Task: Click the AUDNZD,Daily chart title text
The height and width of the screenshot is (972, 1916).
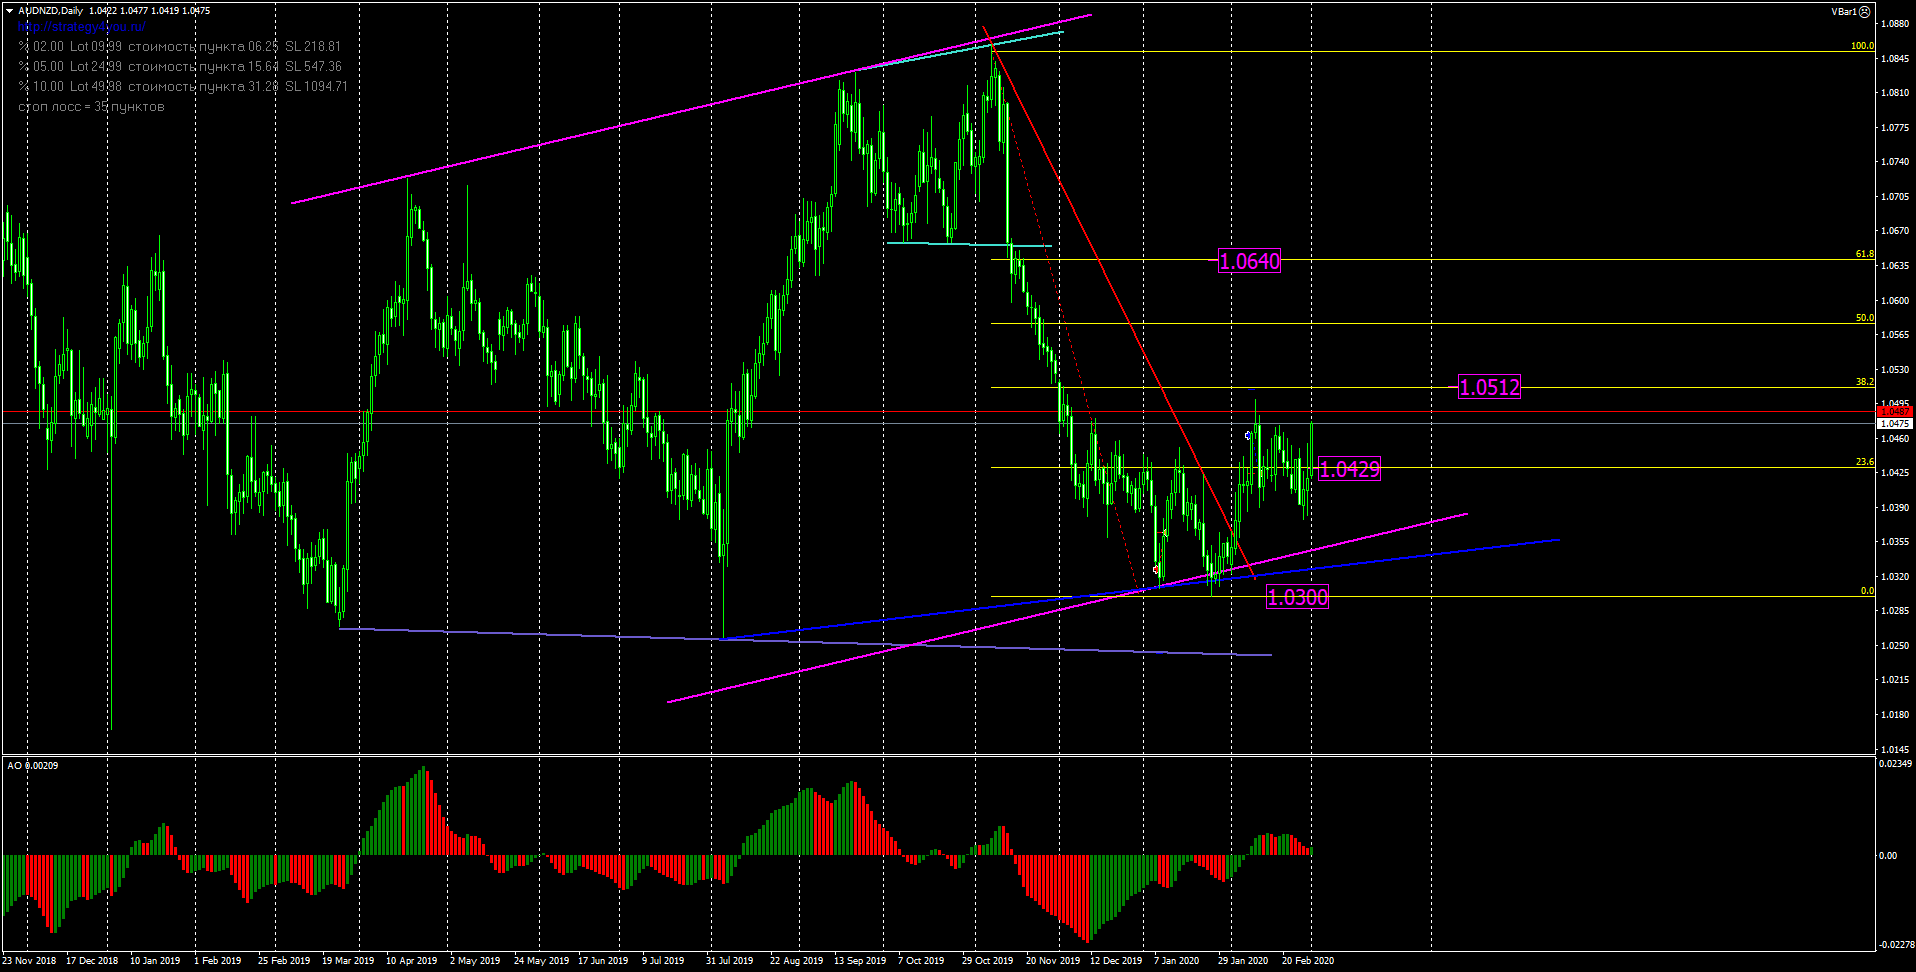Action: pyautogui.click(x=51, y=11)
